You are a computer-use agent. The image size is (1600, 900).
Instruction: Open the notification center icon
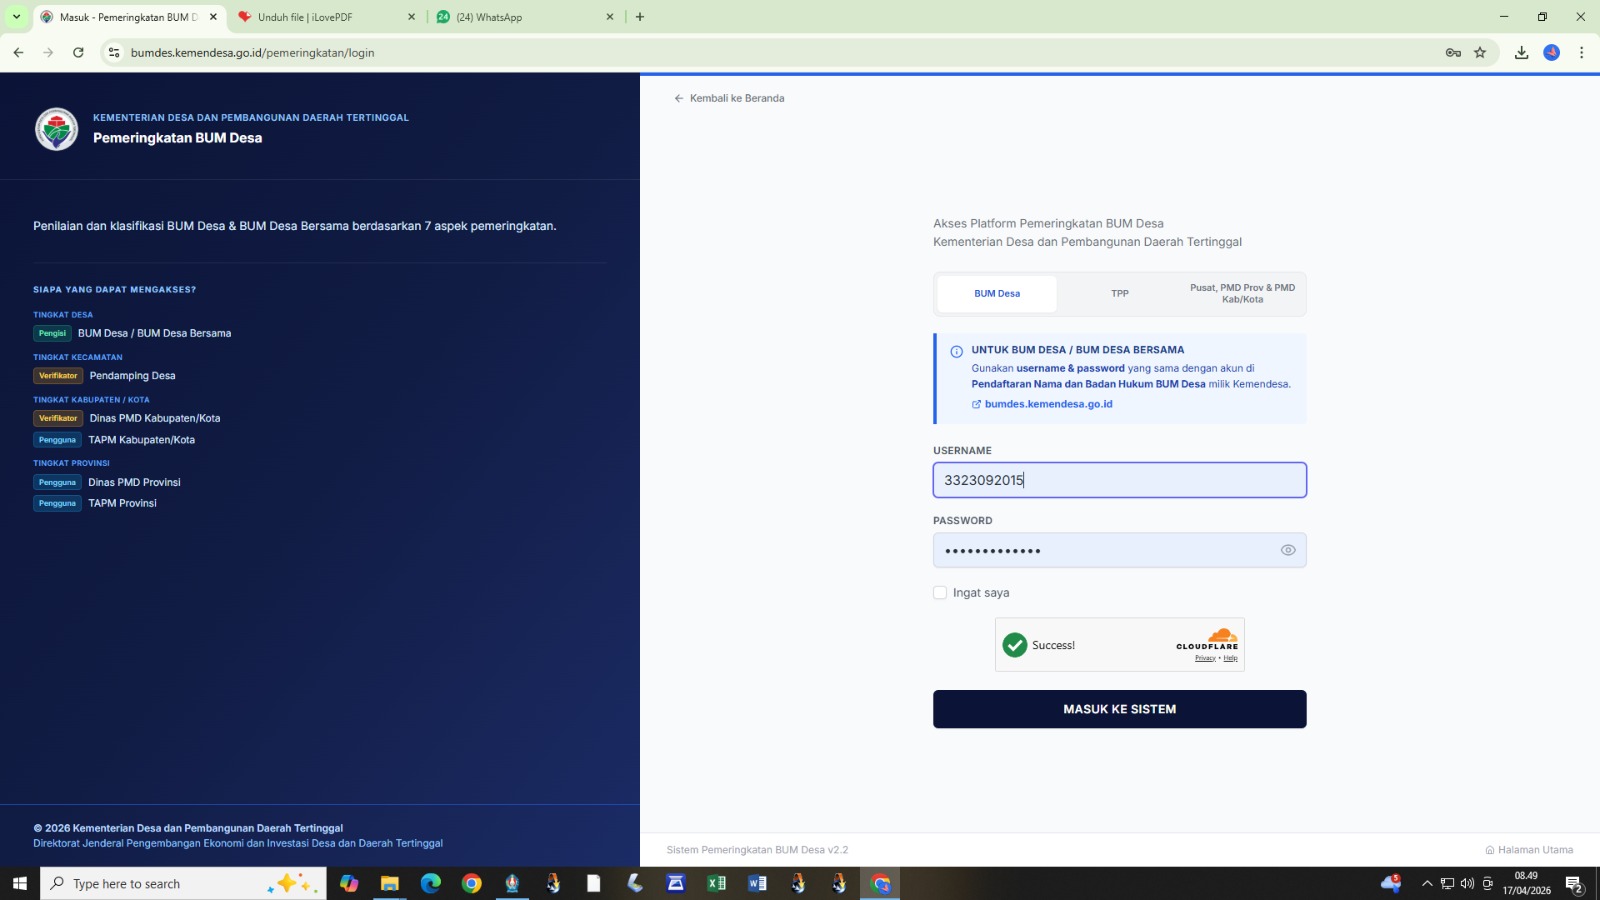(x=1574, y=884)
